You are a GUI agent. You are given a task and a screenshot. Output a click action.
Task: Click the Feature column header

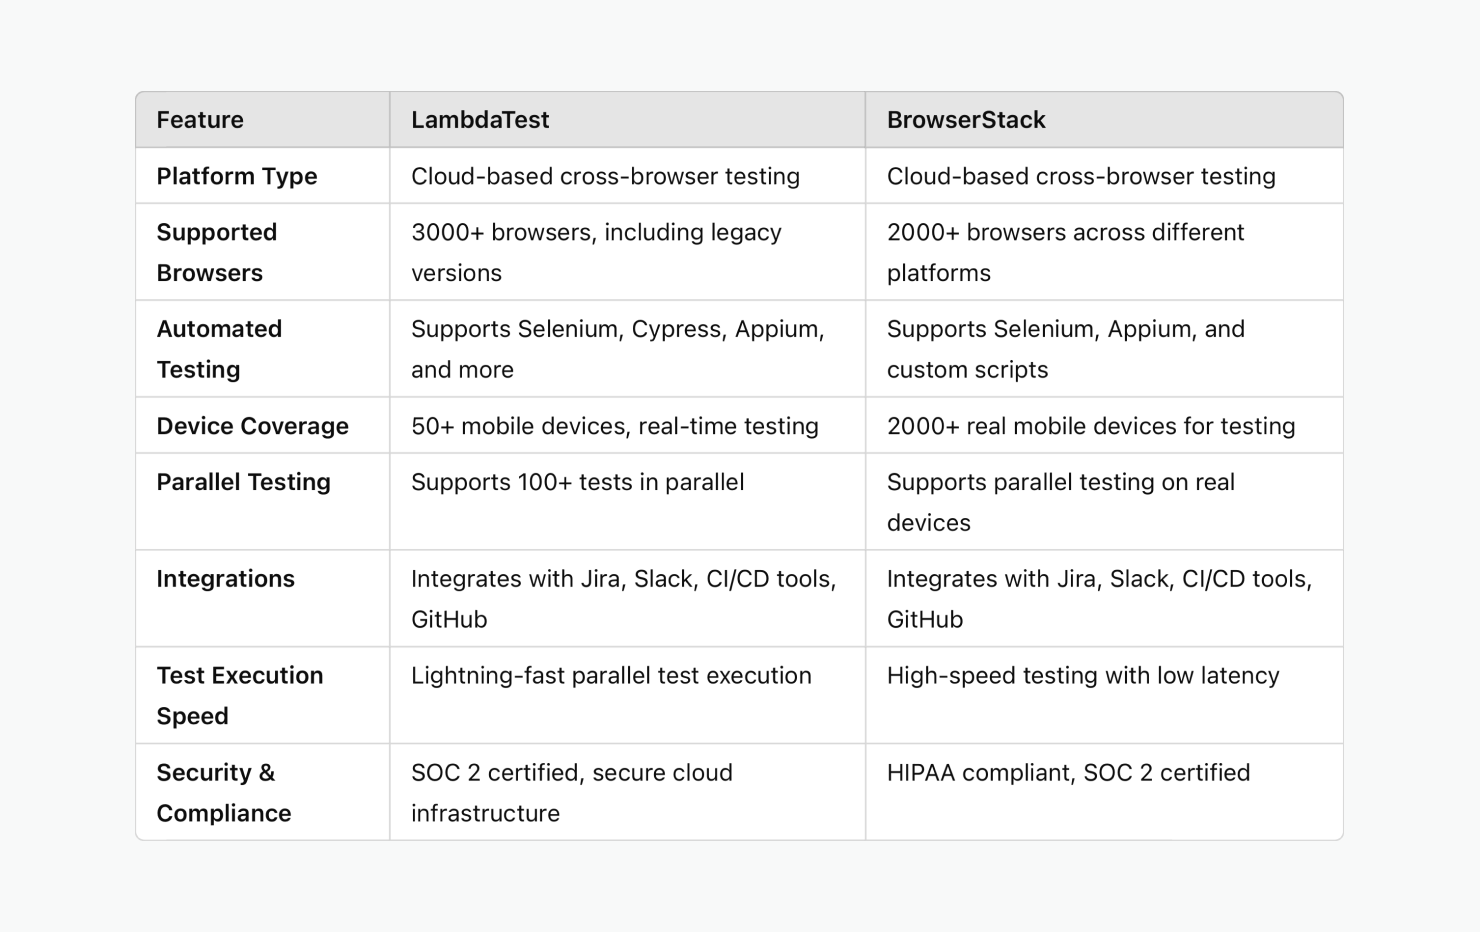point(200,120)
